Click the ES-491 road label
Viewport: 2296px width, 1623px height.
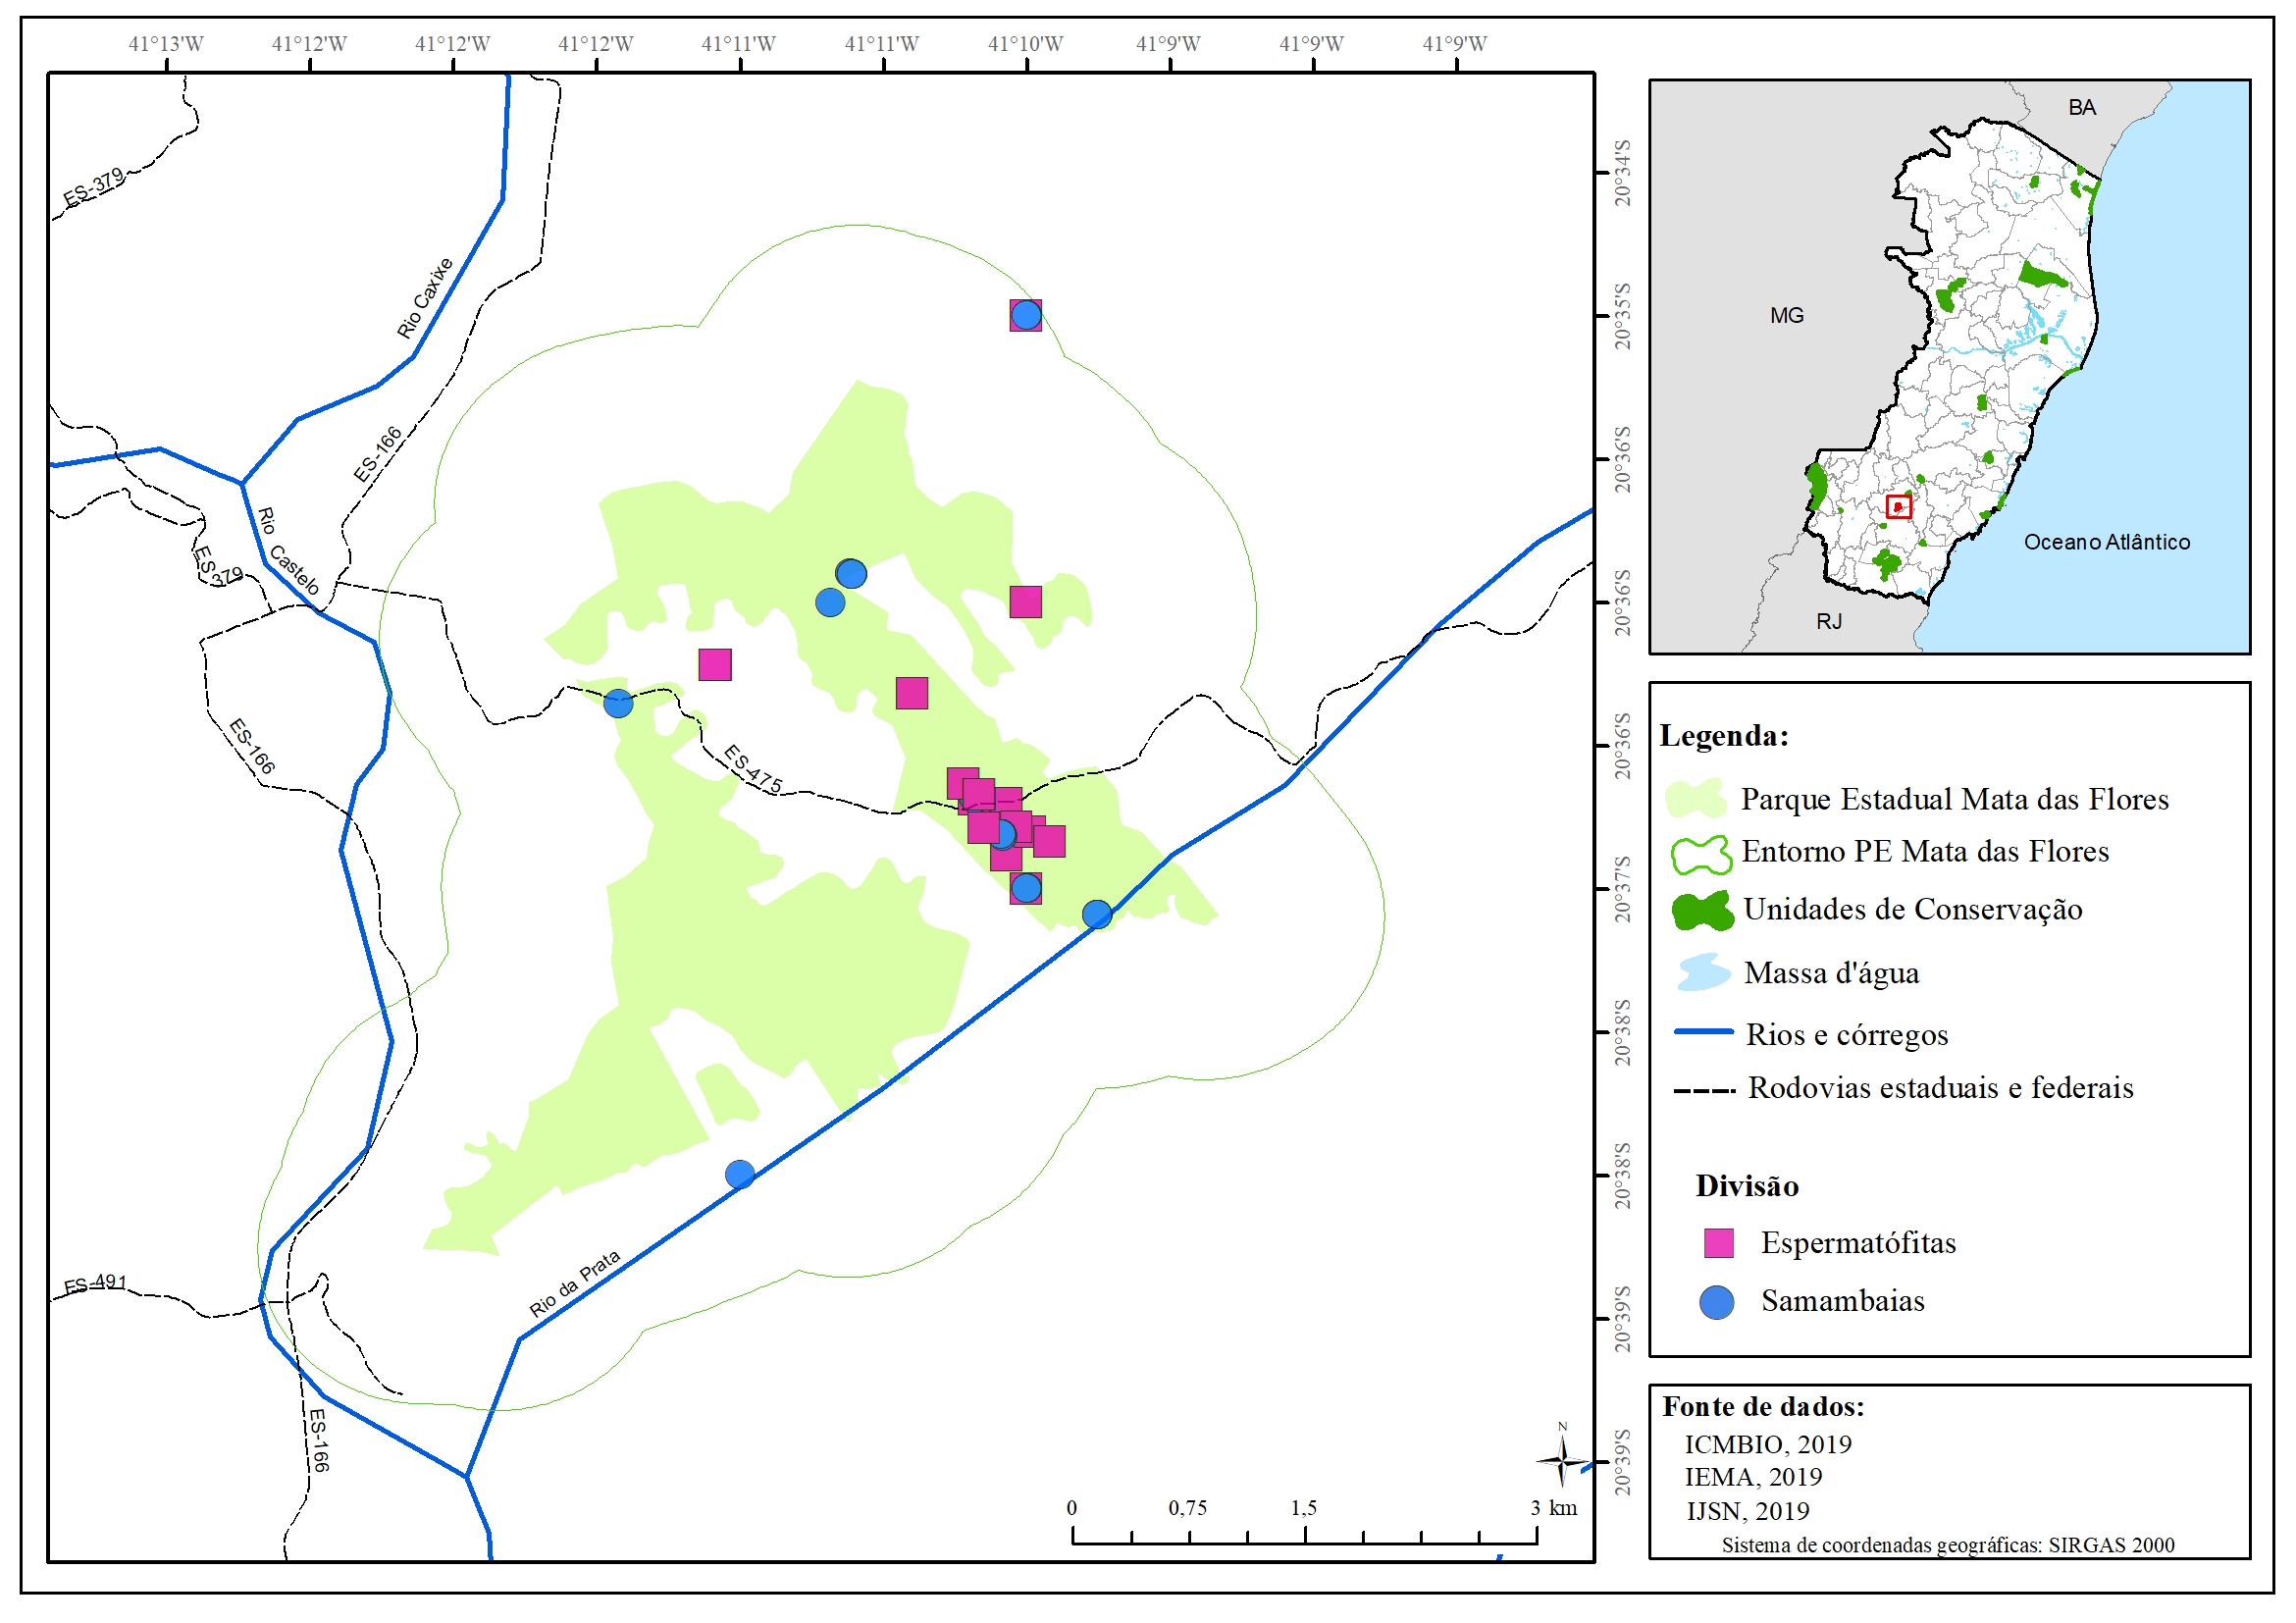click(95, 1283)
